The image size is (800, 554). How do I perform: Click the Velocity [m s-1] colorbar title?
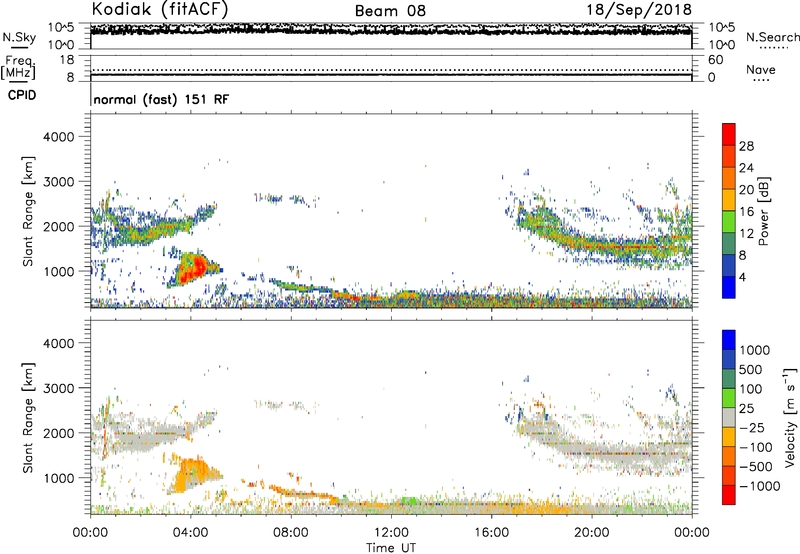click(790, 417)
